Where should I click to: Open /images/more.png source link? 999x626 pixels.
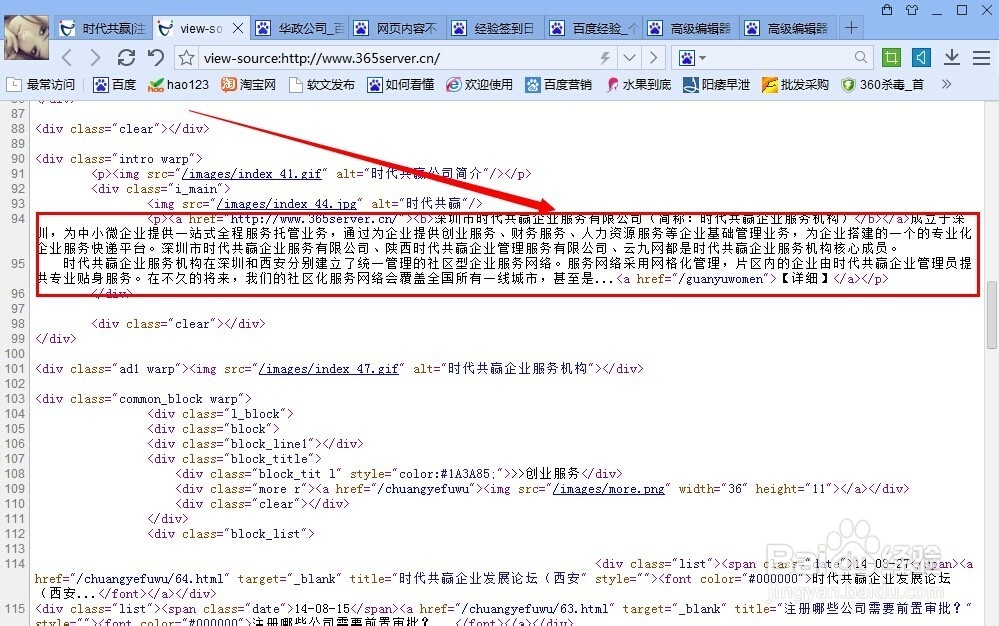click(x=608, y=489)
